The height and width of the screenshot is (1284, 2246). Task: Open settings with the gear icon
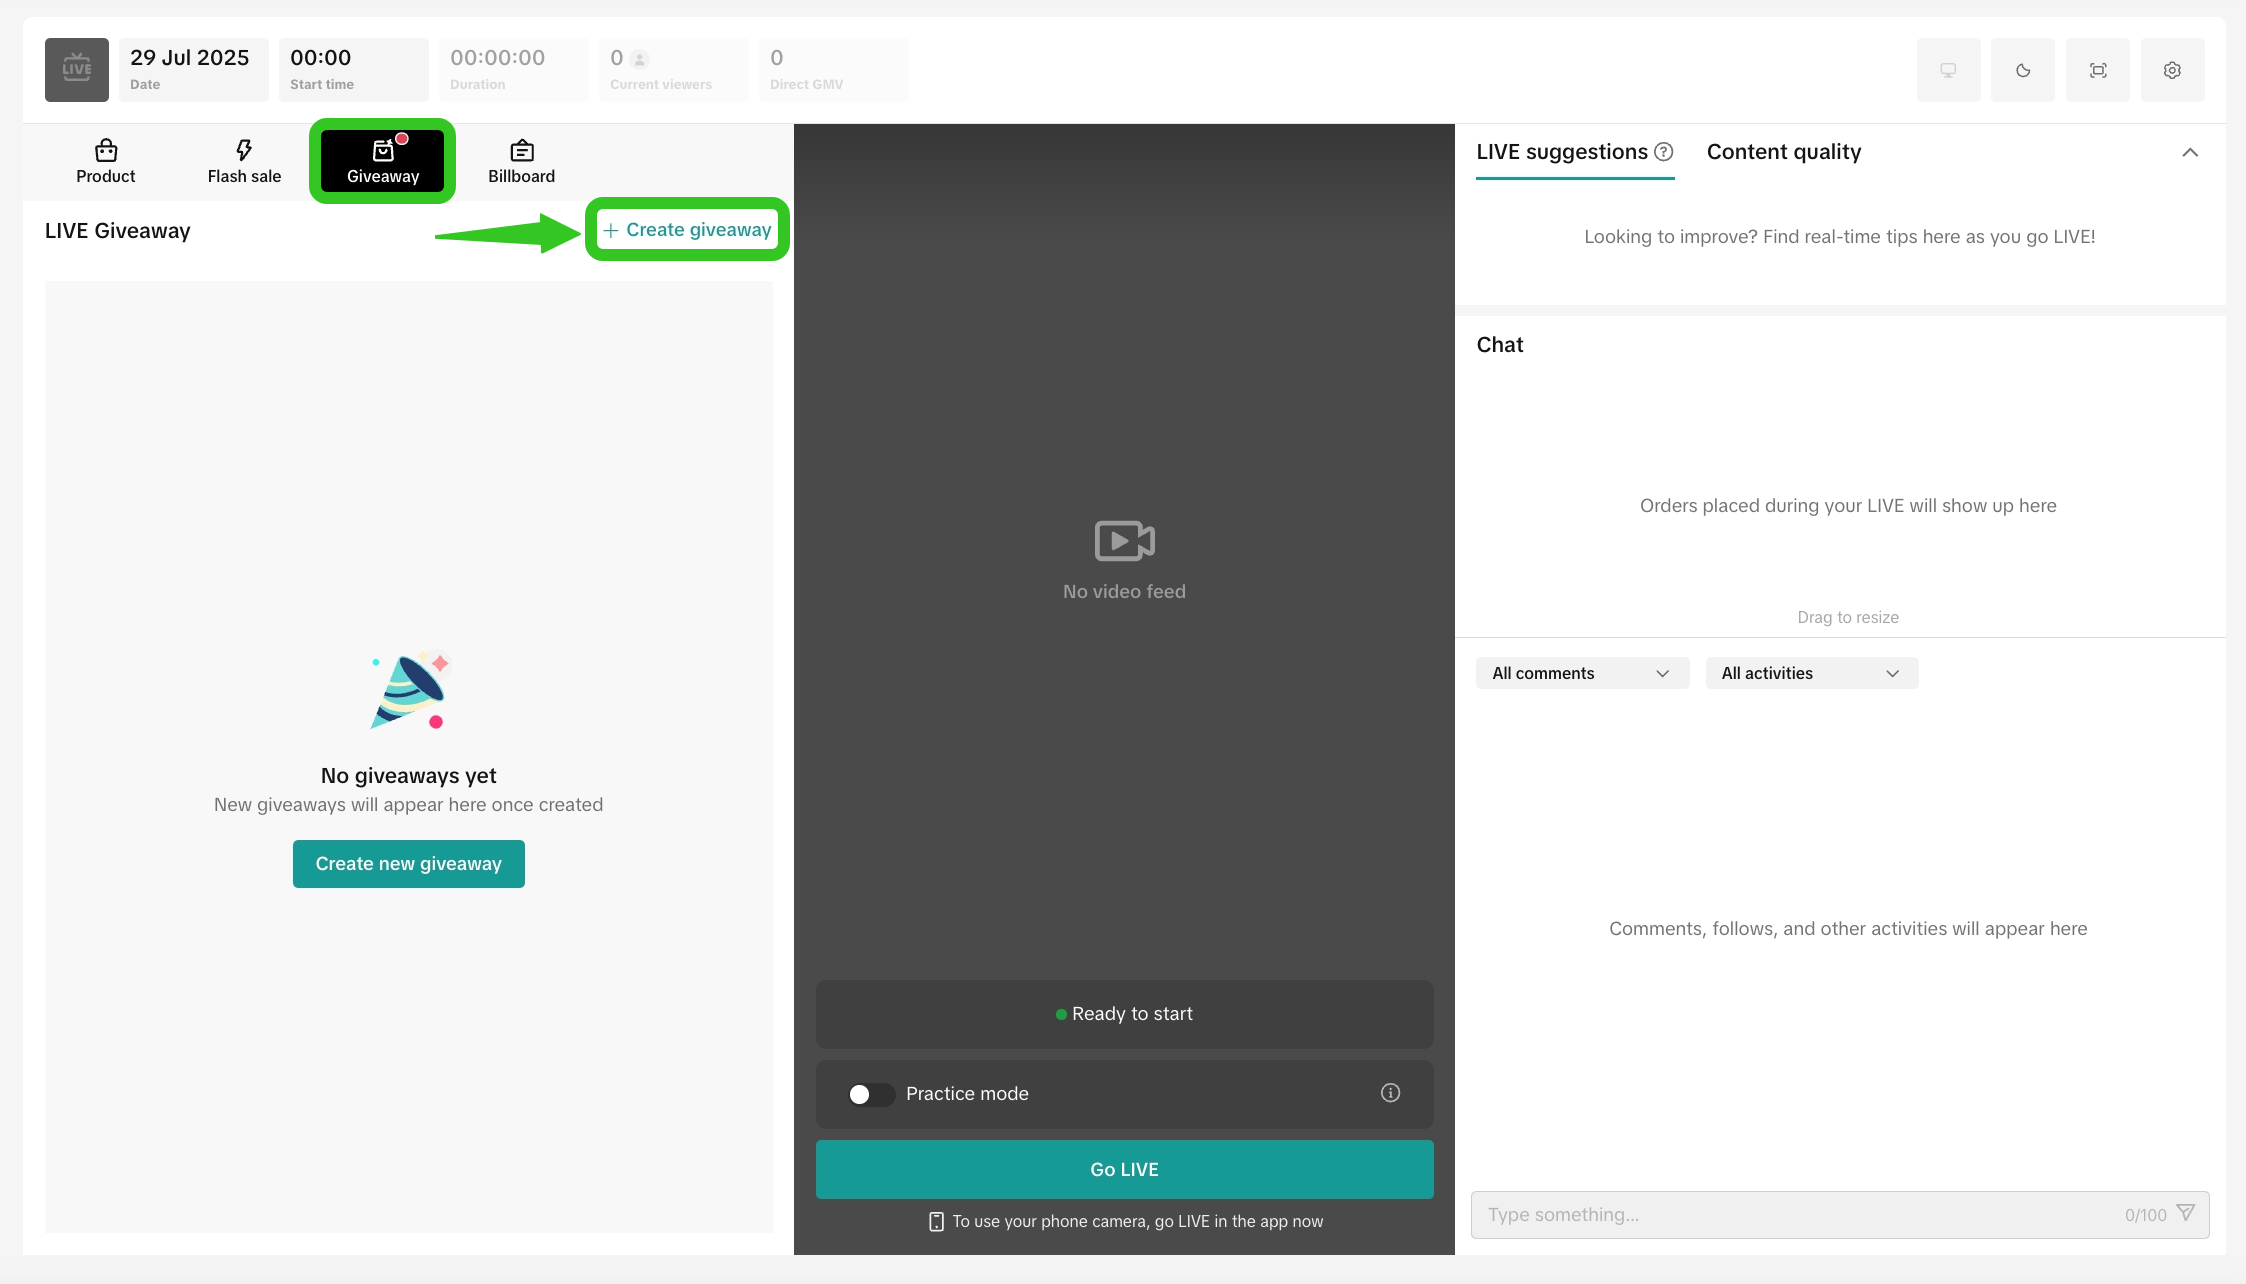click(2172, 70)
